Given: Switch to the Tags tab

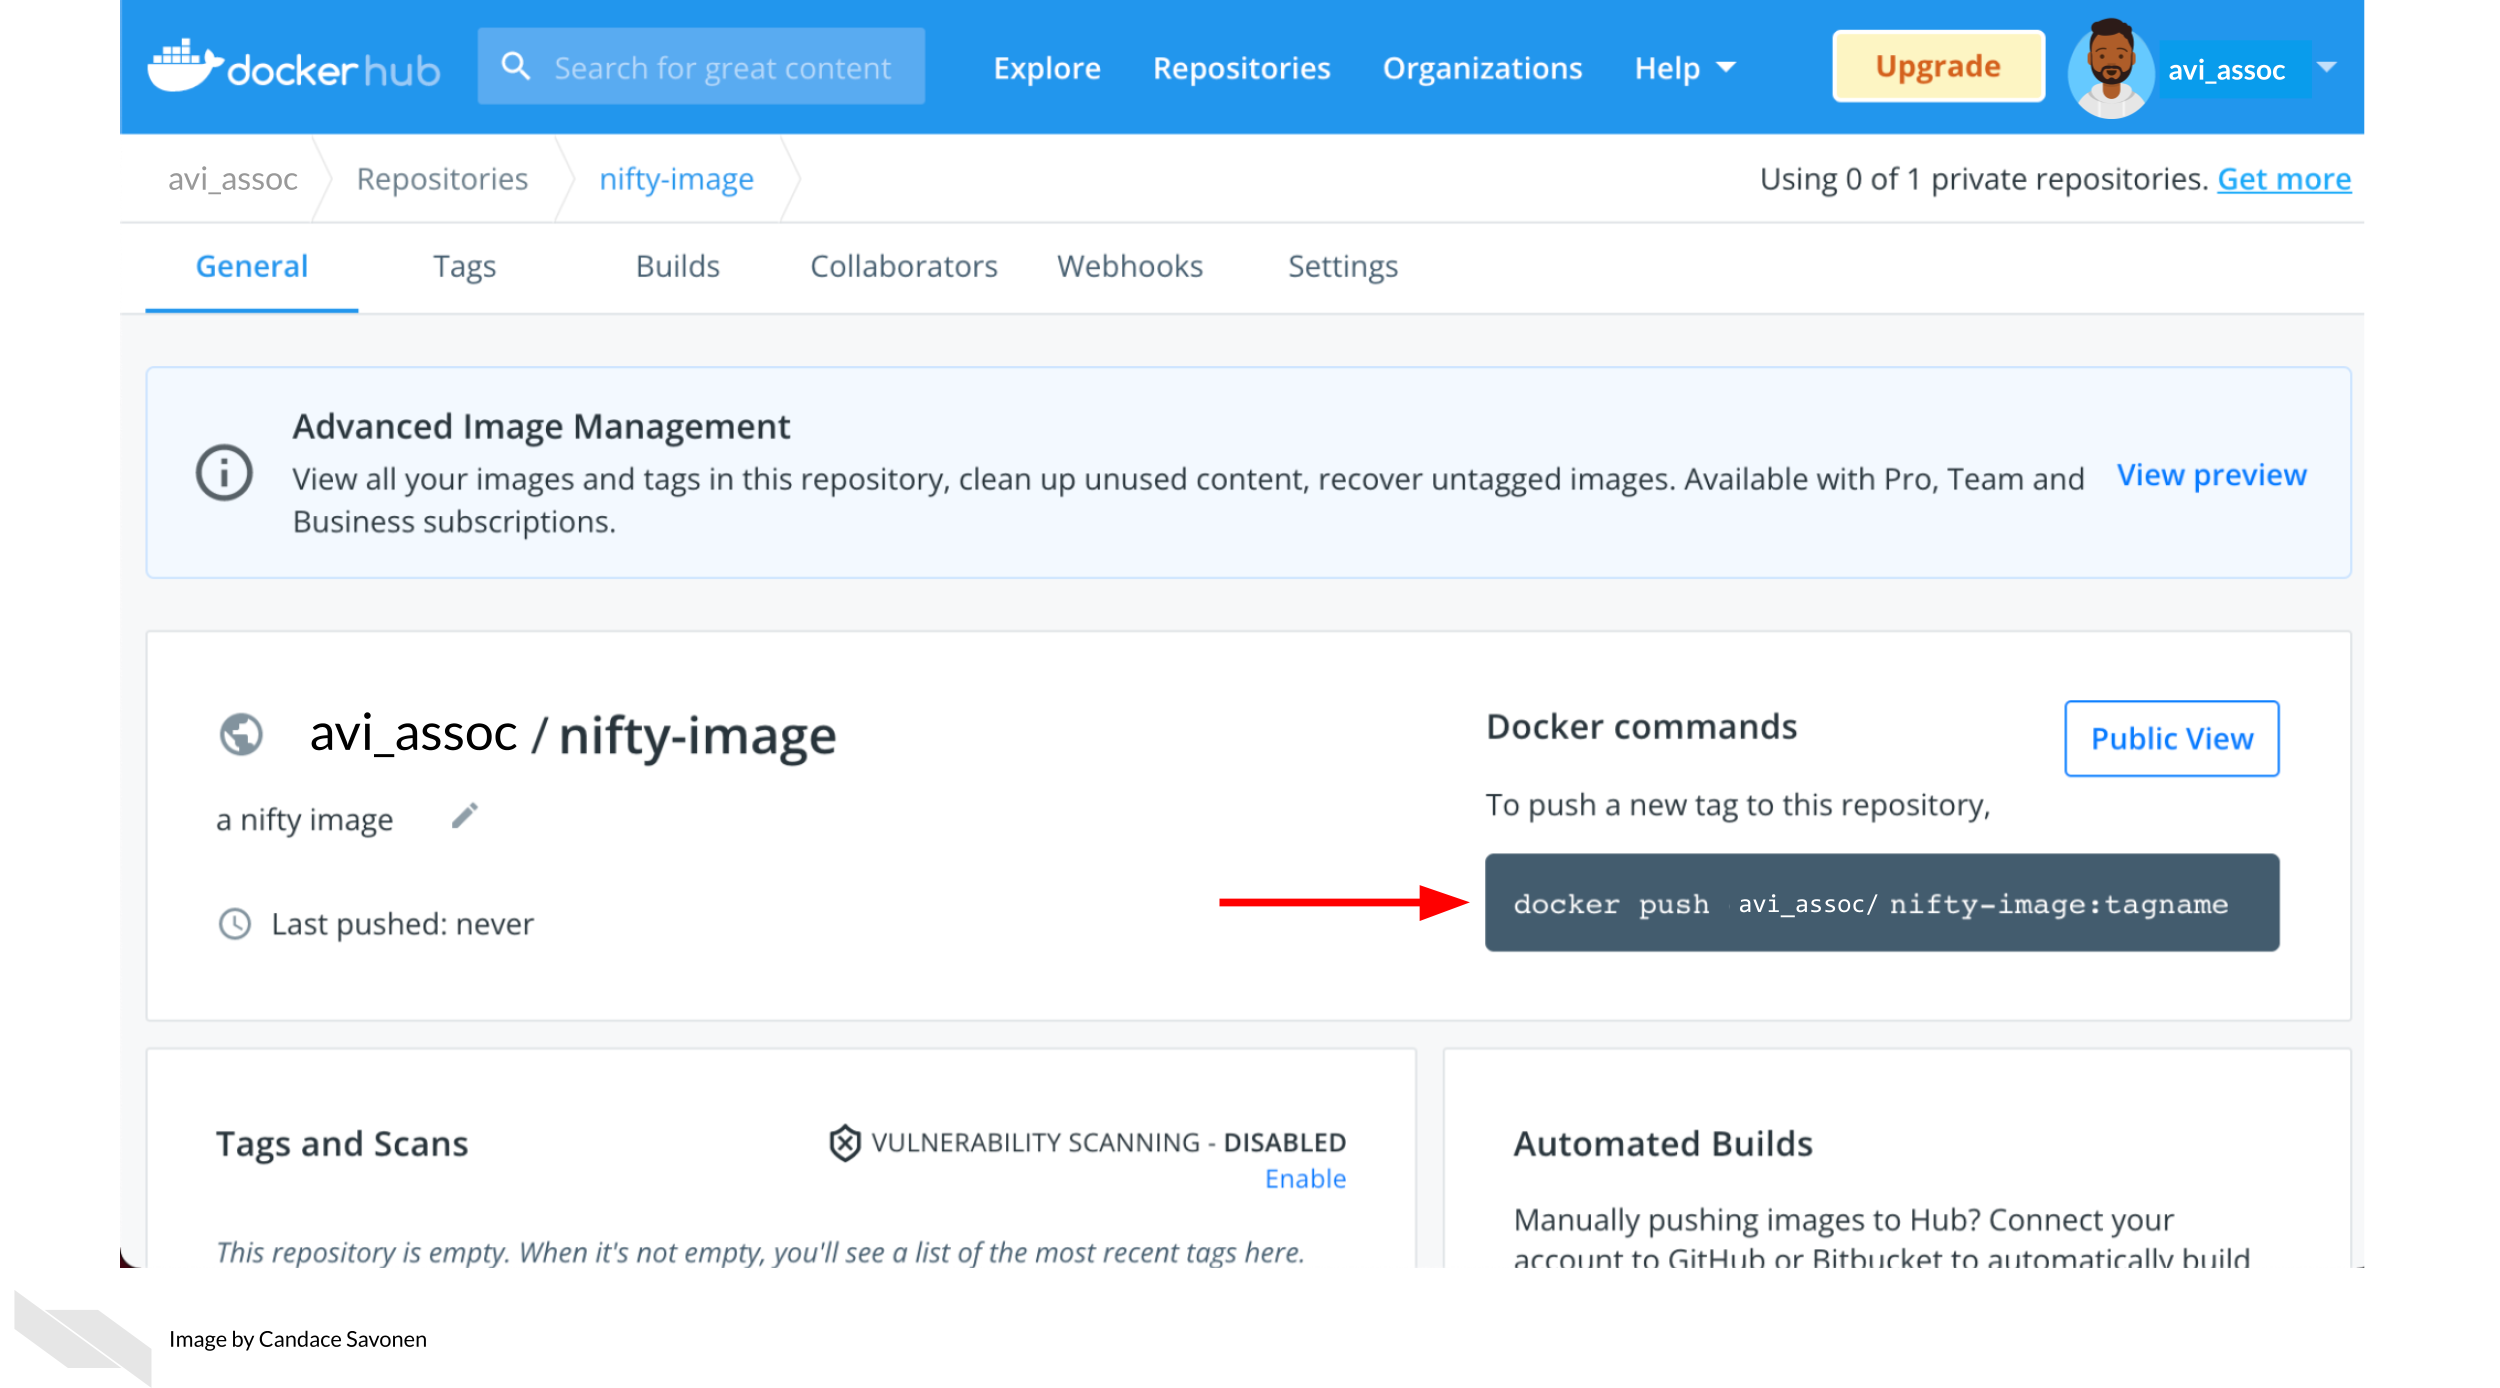Looking at the screenshot, I should (x=465, y=267).
